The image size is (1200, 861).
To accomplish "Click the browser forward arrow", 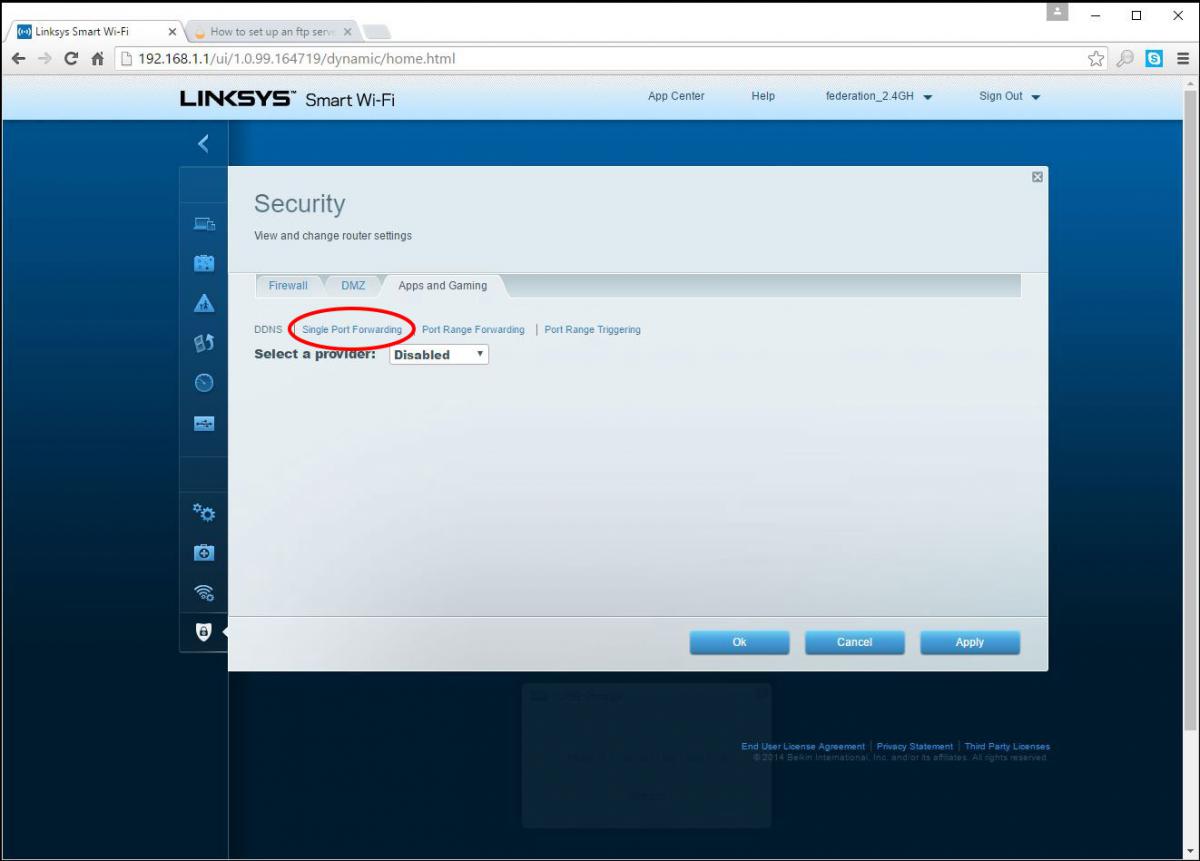I will click(x=45, y=59).
